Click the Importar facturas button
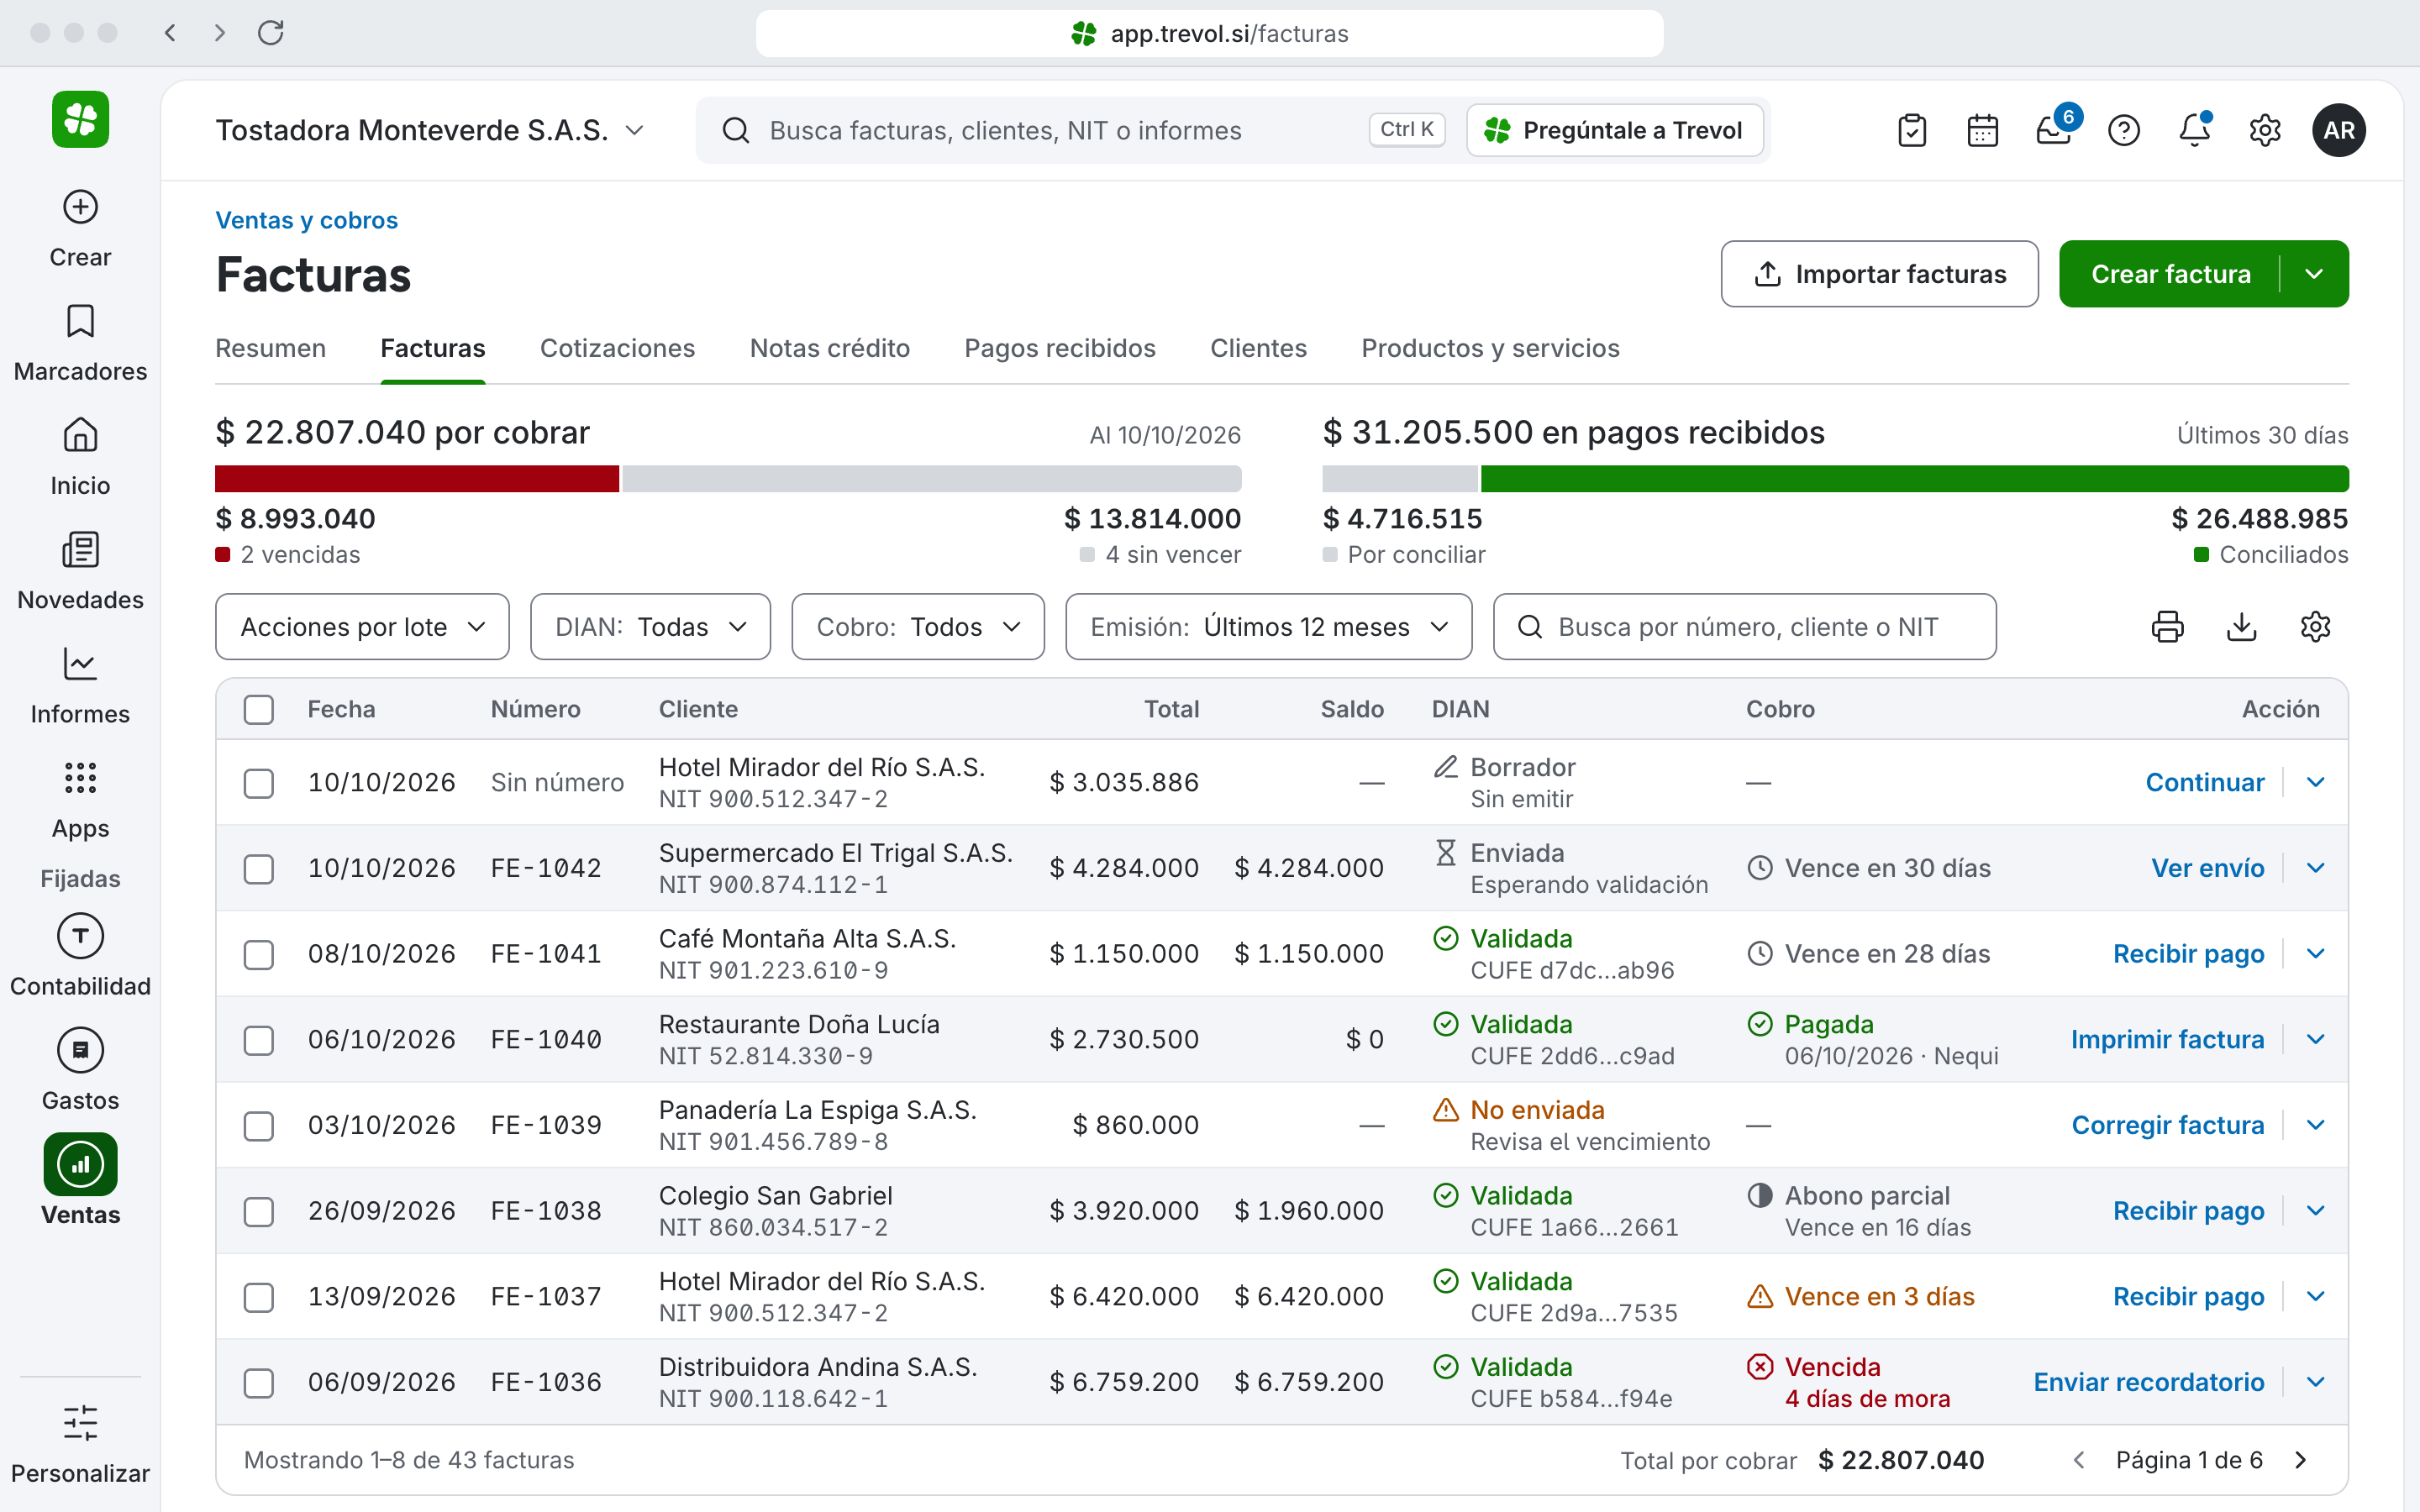Image resolution: width=2420 pixels, height=1512 pixels. (x=1879, y=274)
